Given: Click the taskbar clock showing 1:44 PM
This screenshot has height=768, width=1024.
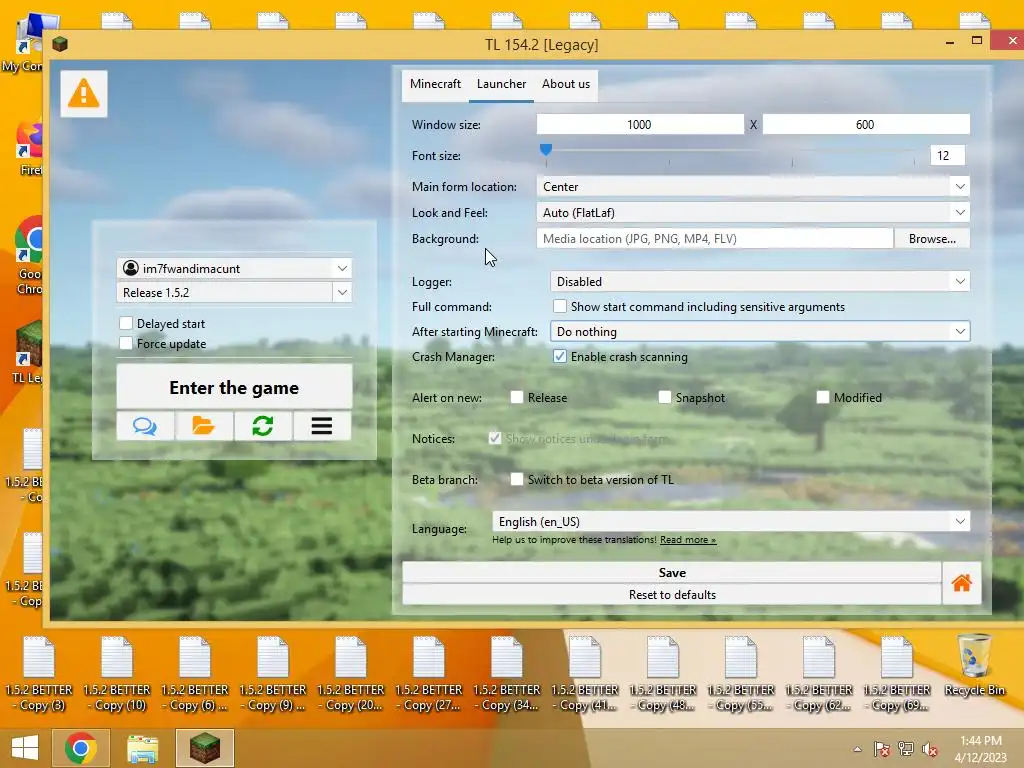Looking at the screenshot, I should [x=980, y=748].
